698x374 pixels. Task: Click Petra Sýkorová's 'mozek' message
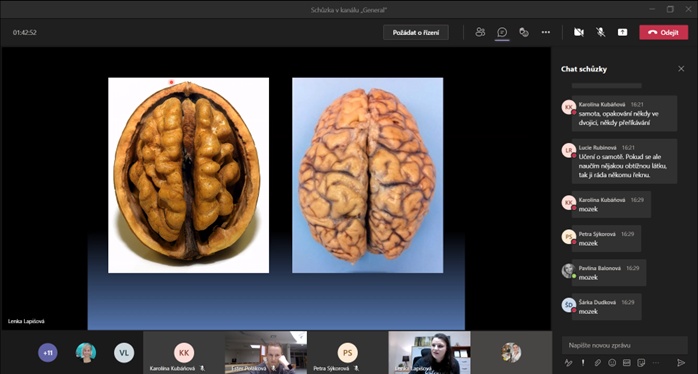[x=606, y=239]
